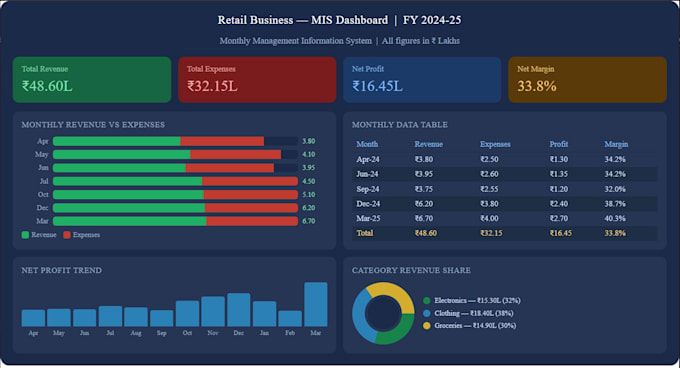The height and width of the screenshot is (368, 680).
Task: Click the ₹48.60 total revenue cell
Action: [x=426, y=233]
